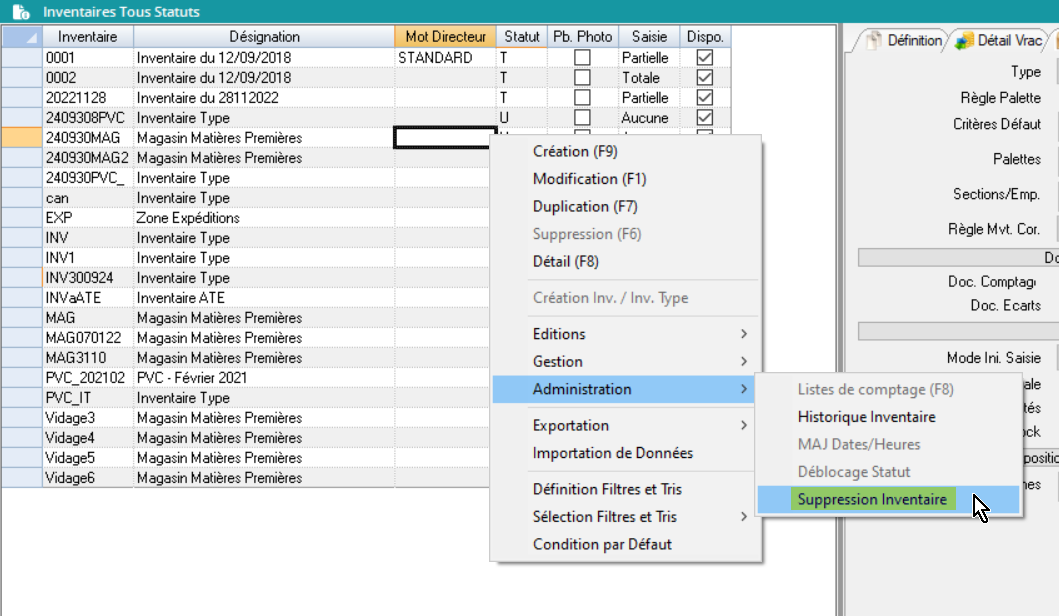Uncheck Dispo. for inventory 0002
This screenshot has width=1059, height=616.
[705, 78]
